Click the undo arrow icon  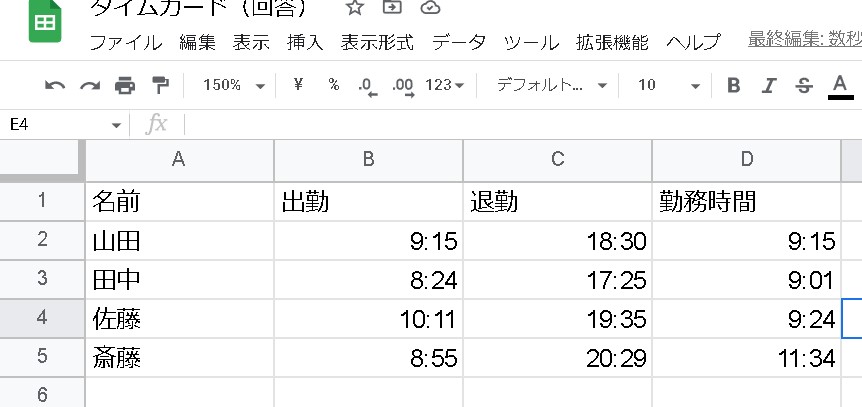click(x=55, y=85)
